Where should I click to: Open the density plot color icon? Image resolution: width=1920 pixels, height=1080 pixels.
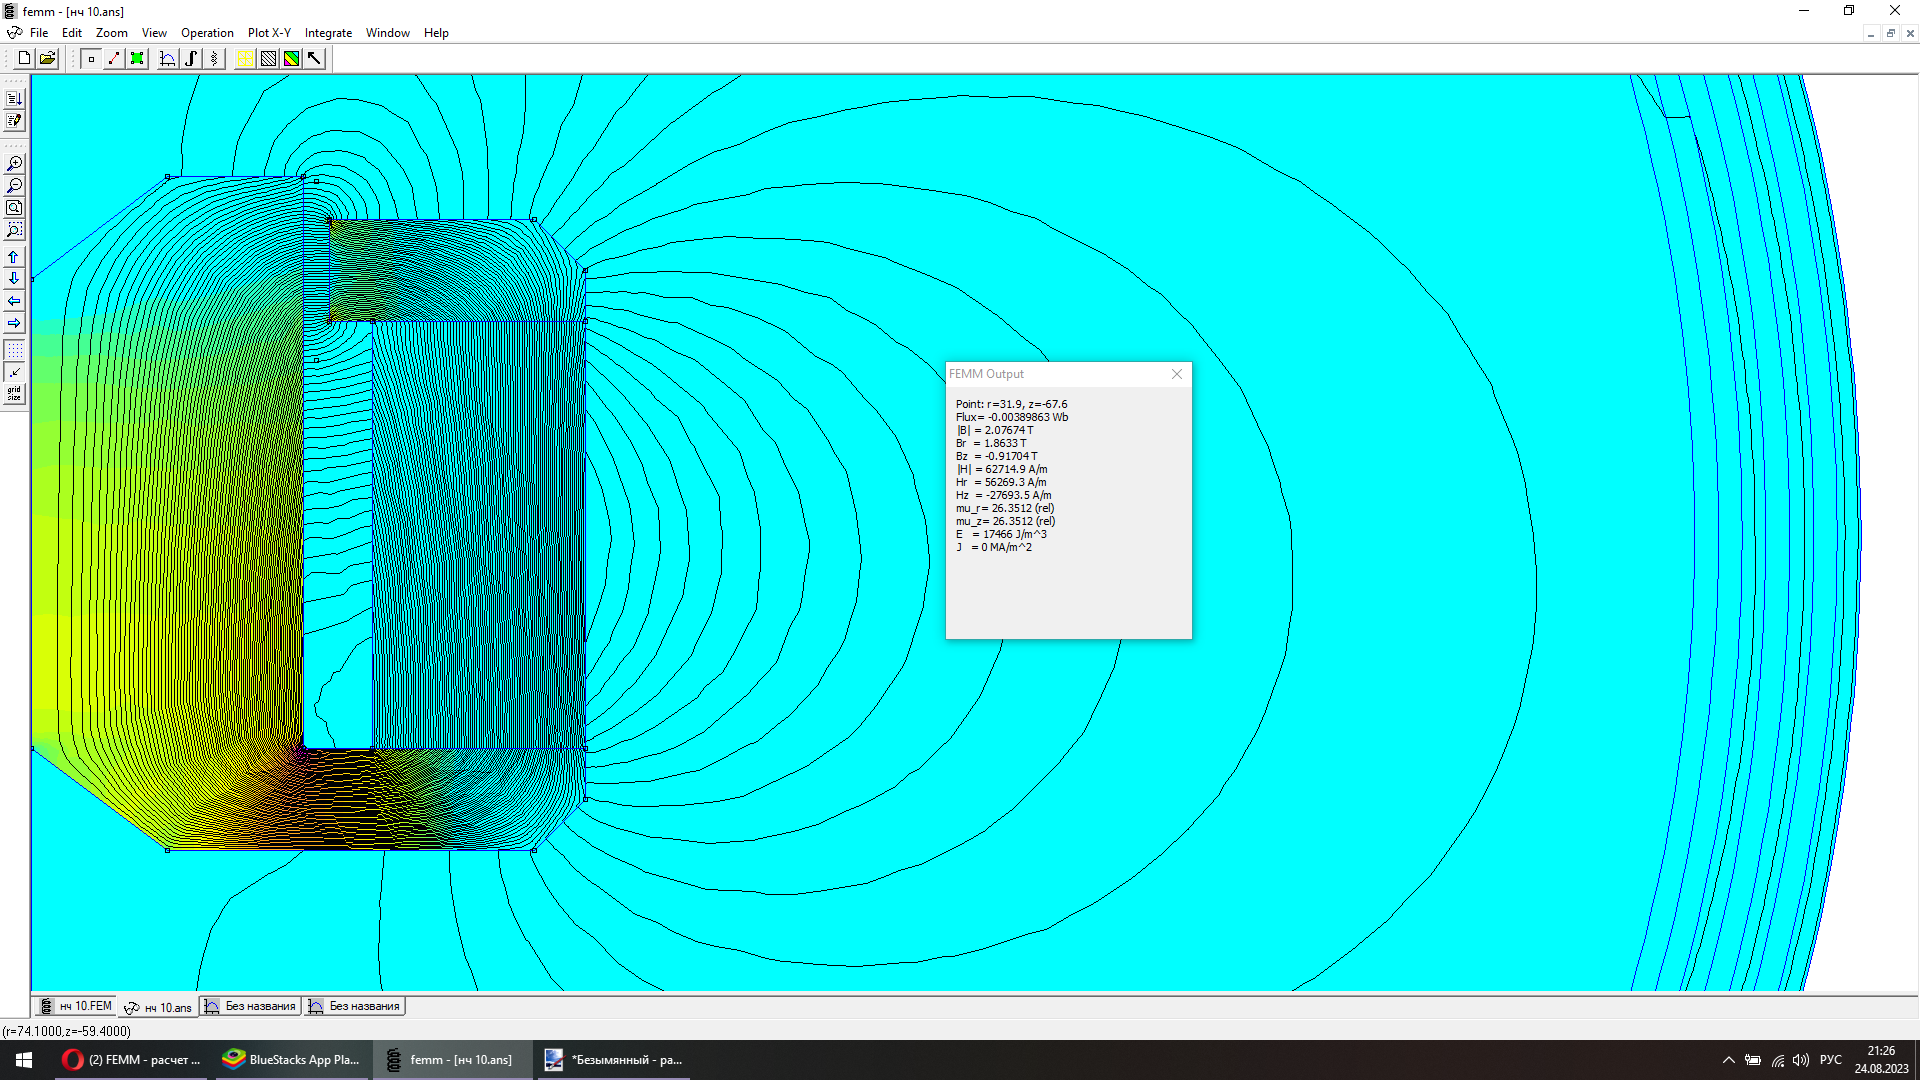(291, 59)
